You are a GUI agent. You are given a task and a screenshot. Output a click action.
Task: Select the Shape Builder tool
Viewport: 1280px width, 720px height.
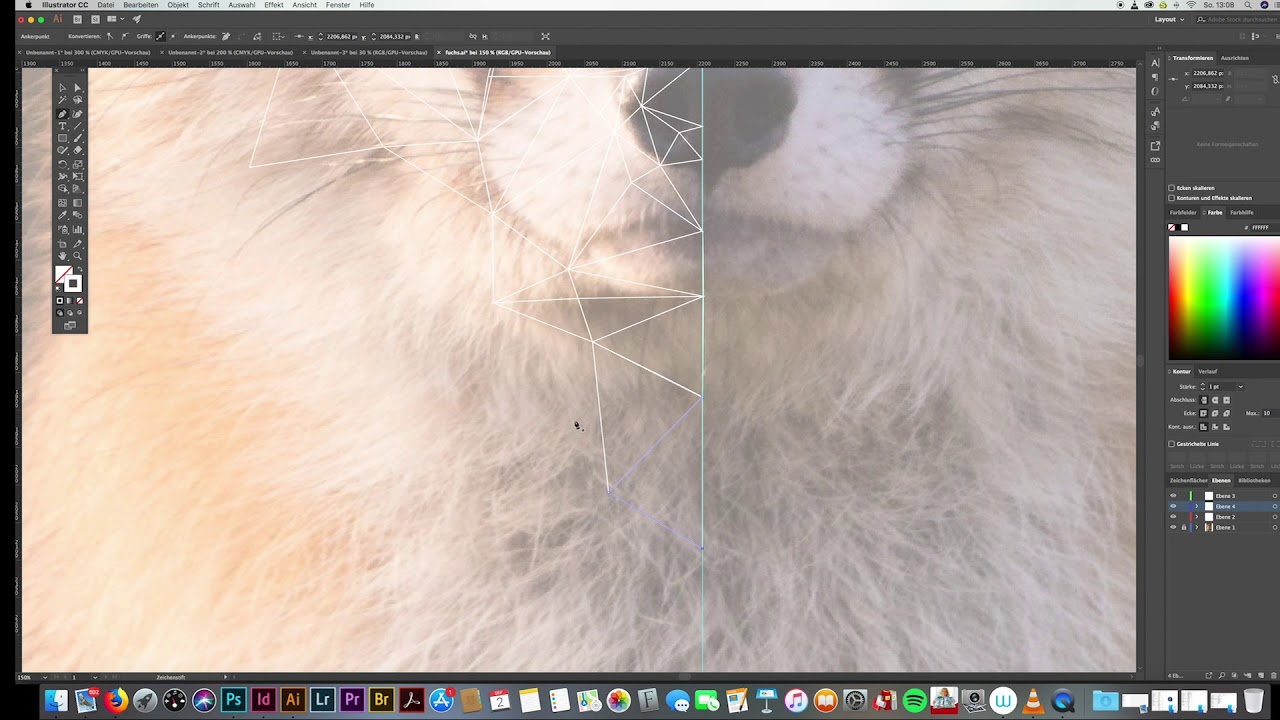coord(62,188)
